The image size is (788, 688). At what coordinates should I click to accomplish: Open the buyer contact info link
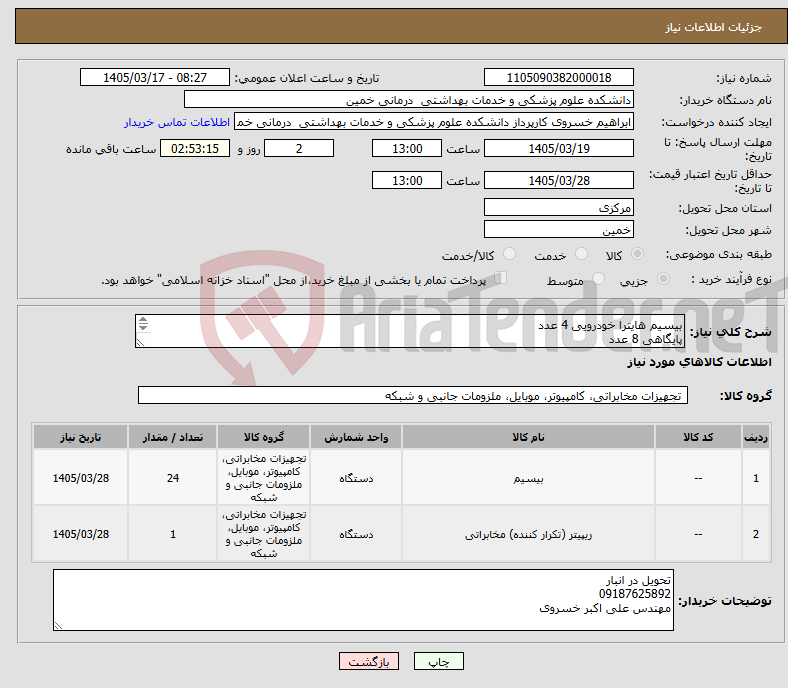[177, 122]
